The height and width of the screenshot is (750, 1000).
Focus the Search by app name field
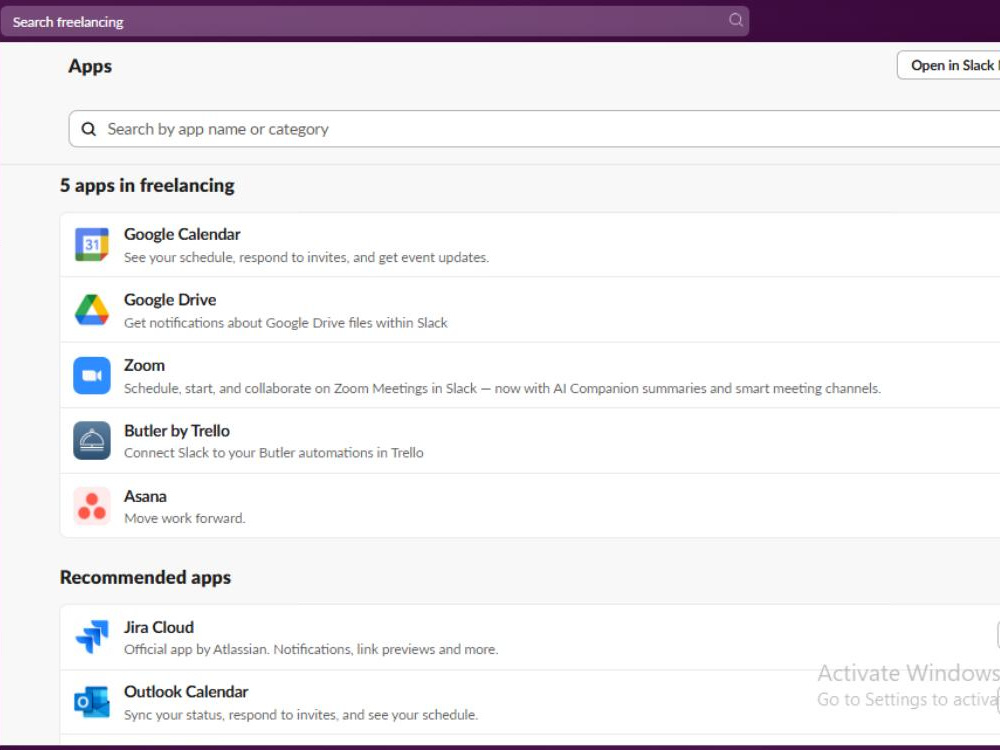click(534, 129)
